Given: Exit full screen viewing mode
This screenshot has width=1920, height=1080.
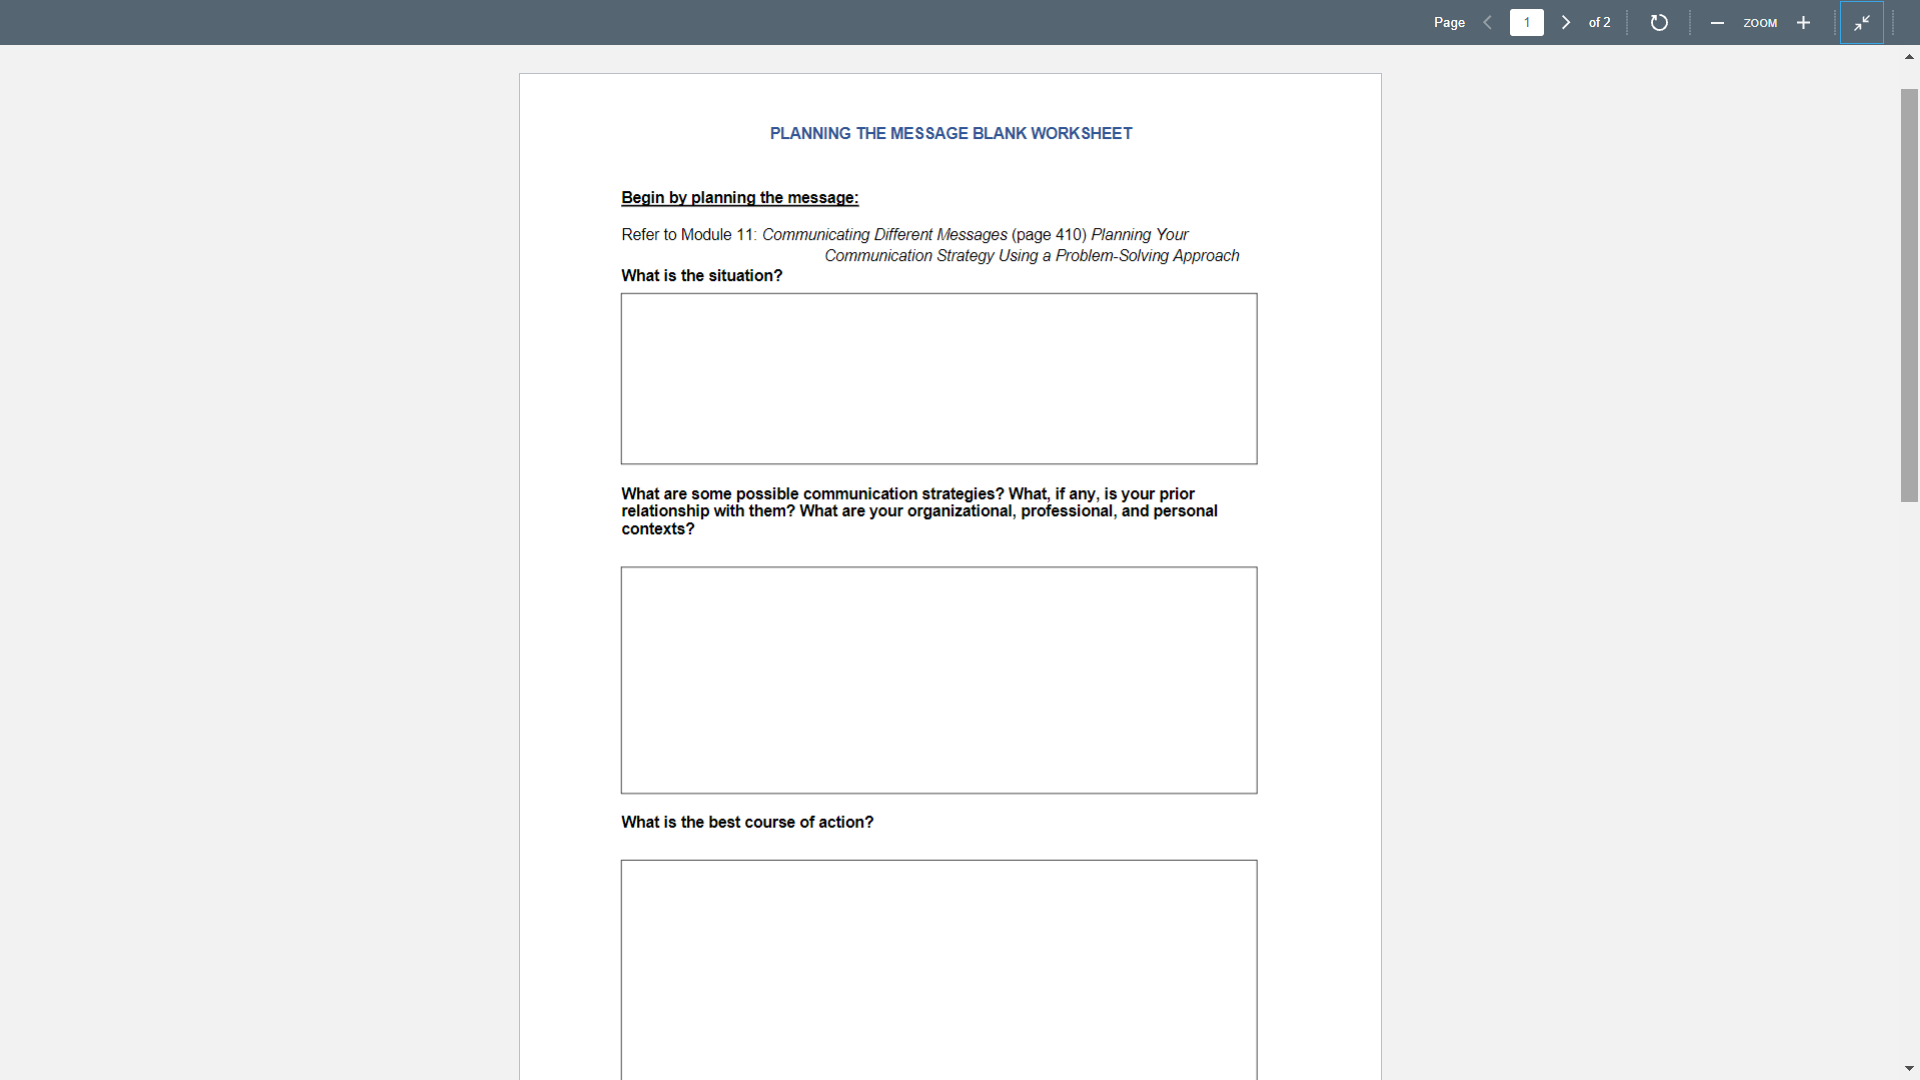Looking at the screenshot, I should pos(1862,22).
